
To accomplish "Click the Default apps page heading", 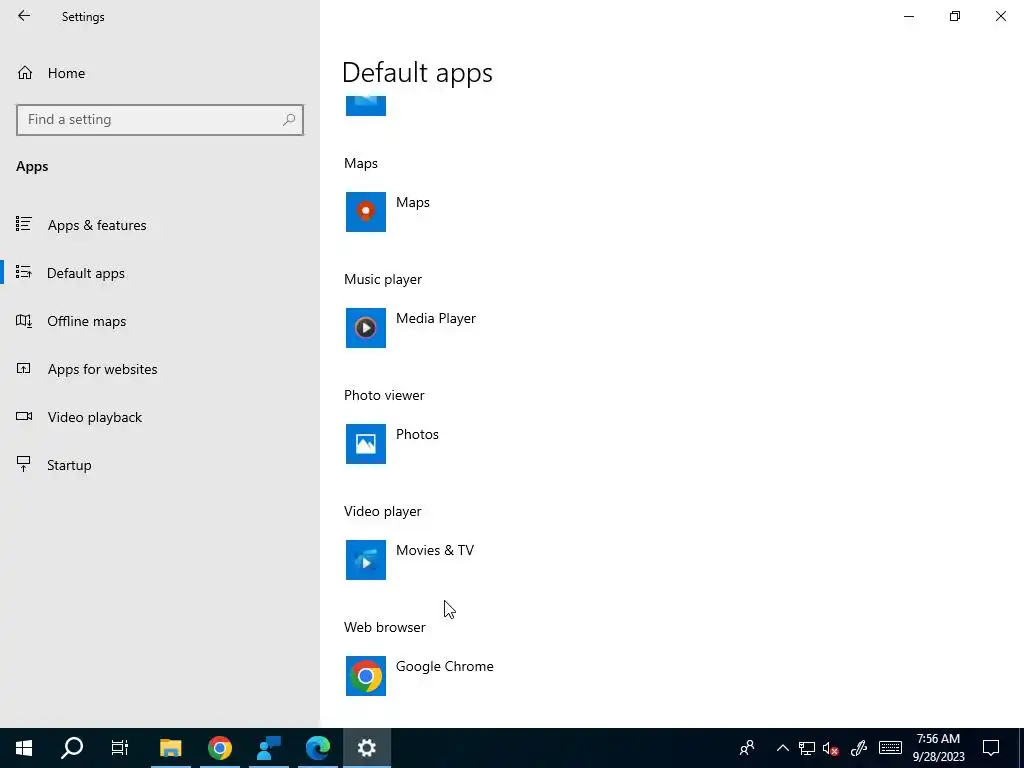I will coord(417,72).
